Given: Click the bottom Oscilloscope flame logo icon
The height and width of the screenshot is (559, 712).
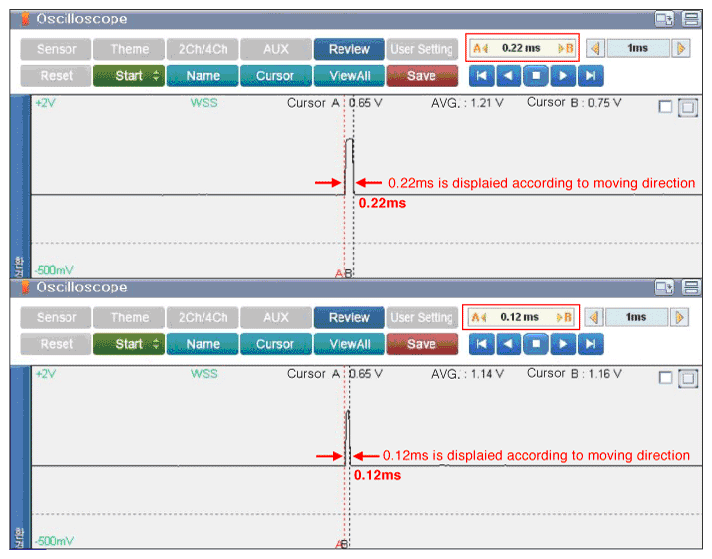Looking at the screenshot, I should [x=25, y=287].
